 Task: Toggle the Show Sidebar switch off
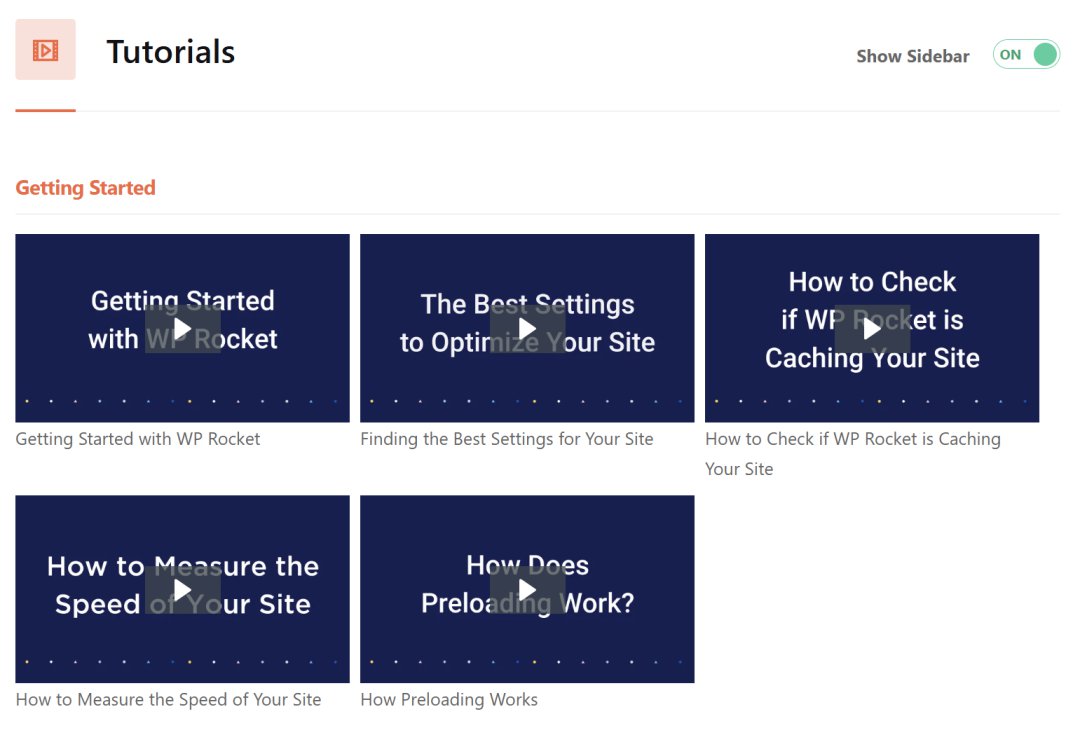1026,55
